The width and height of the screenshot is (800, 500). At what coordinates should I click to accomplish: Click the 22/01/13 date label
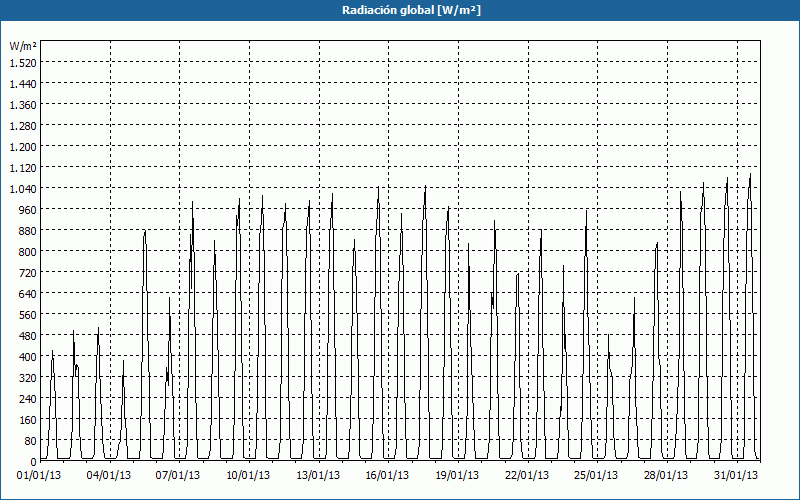click(527, 476)
